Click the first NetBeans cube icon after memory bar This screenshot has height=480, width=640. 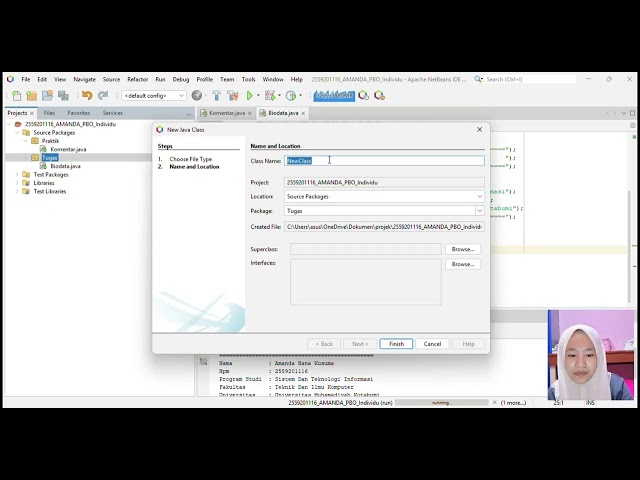363,96
